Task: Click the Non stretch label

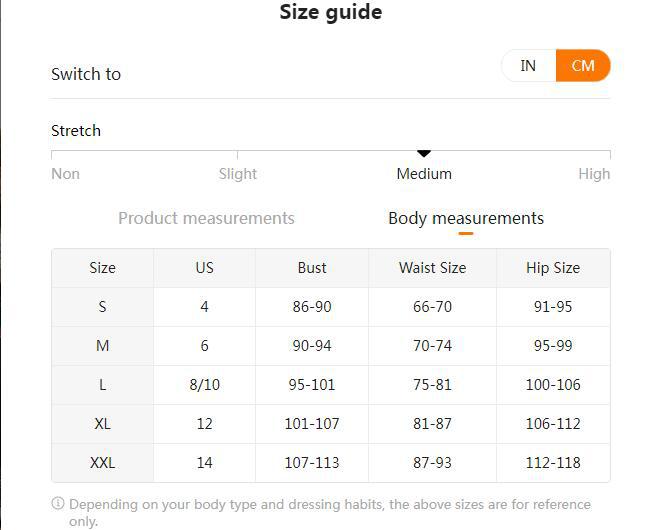Action: [x=65, y=174]
